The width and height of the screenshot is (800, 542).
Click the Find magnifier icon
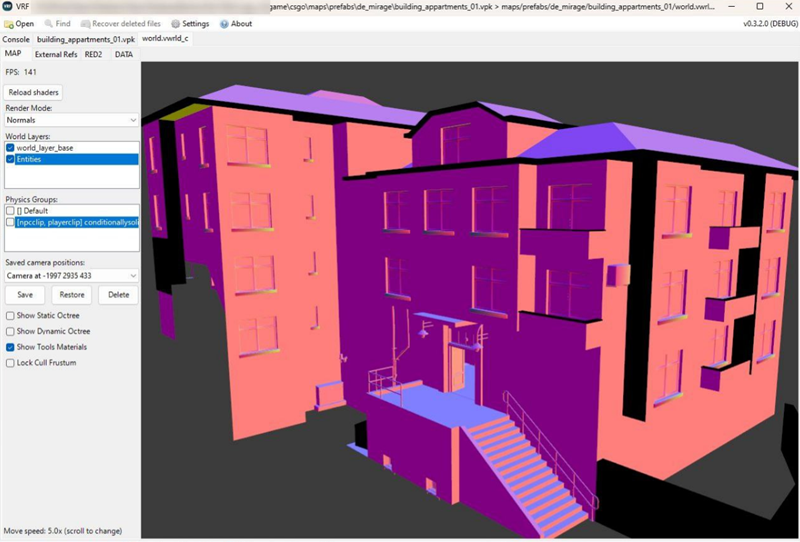pyautogui.click(x=49, y=23)
